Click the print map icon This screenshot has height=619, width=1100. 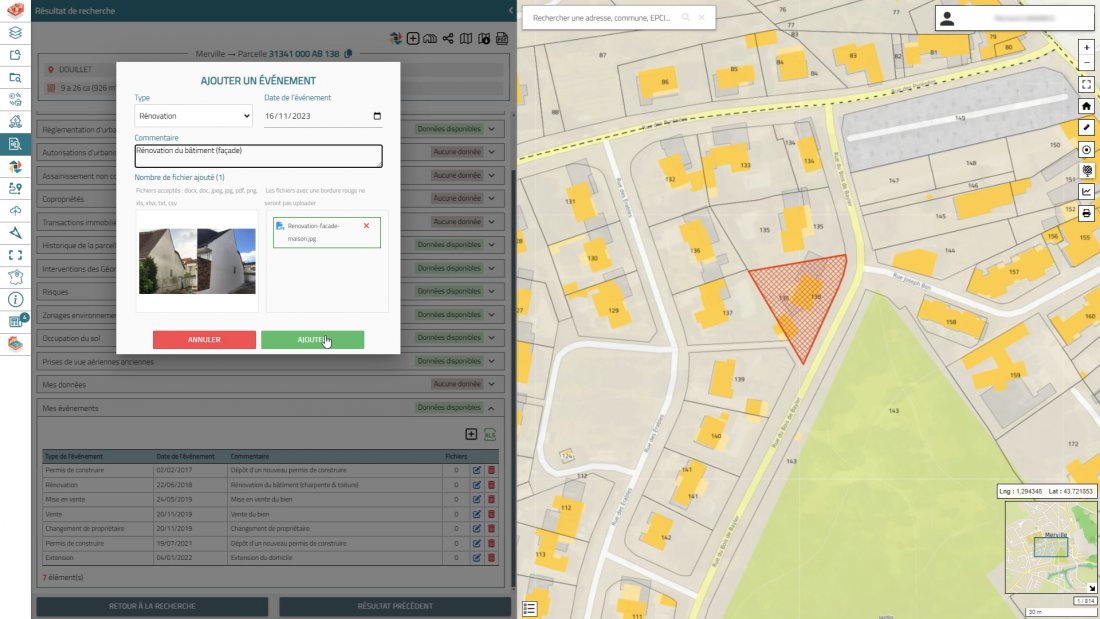[x=1087, y=213]
